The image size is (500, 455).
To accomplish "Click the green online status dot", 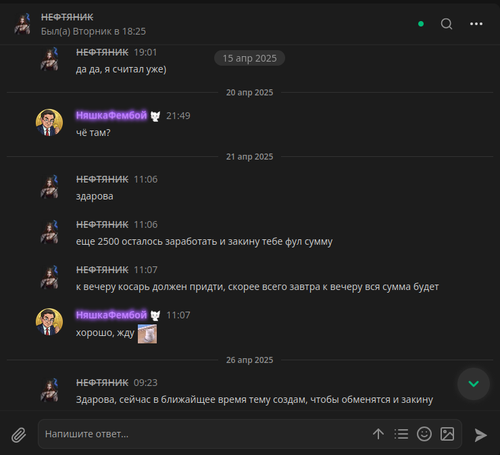I will point(421,24).
